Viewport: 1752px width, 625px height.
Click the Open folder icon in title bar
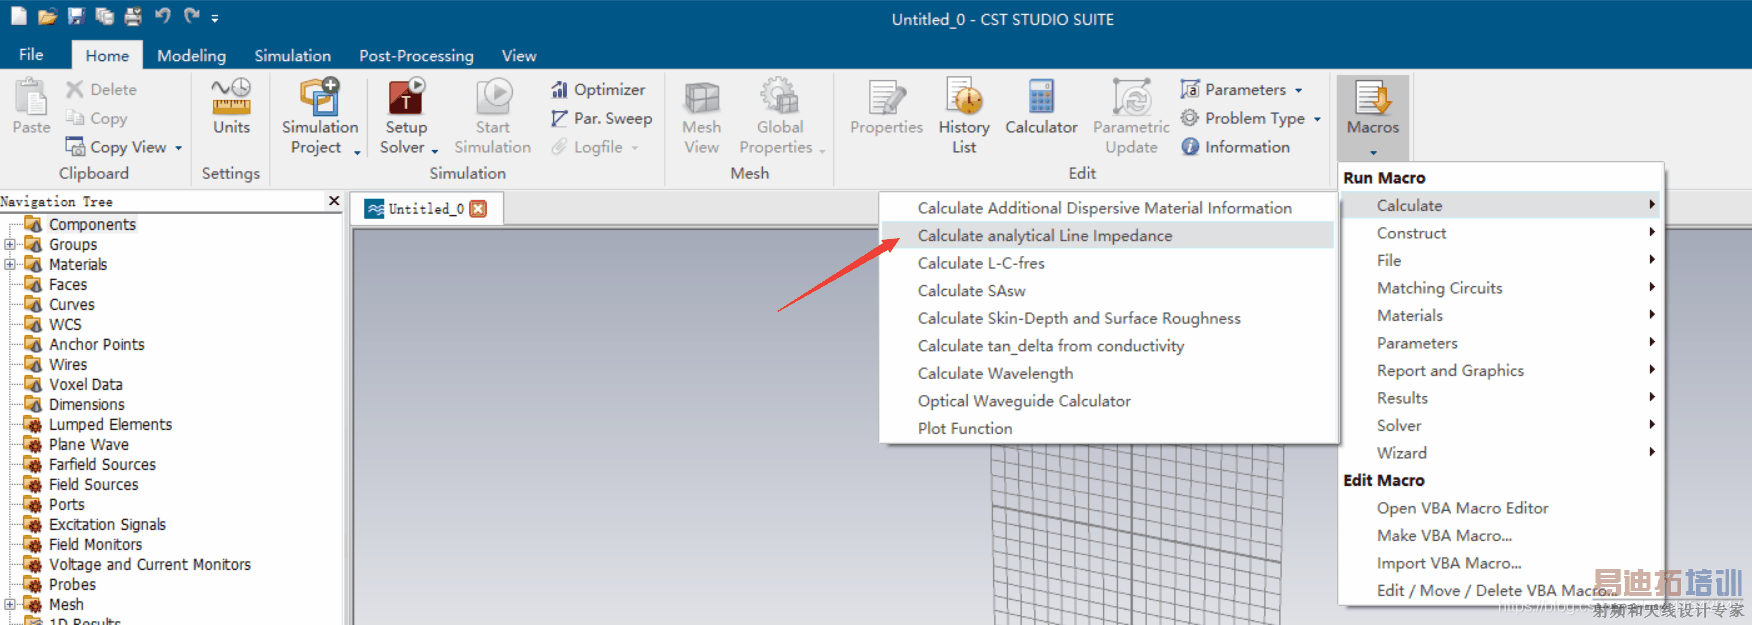(47, 16)
